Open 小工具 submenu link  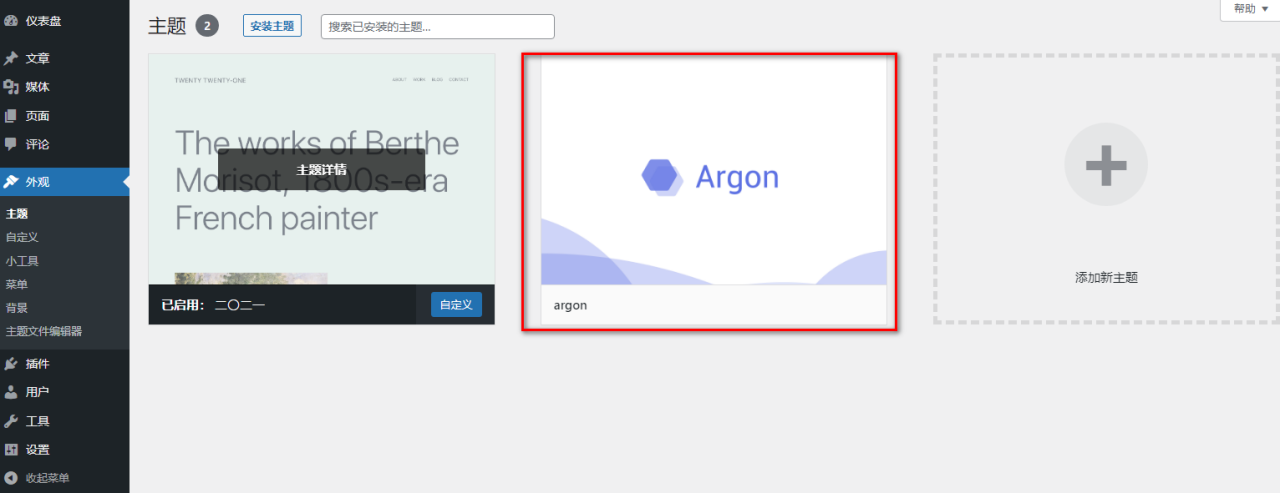(22, 261)
